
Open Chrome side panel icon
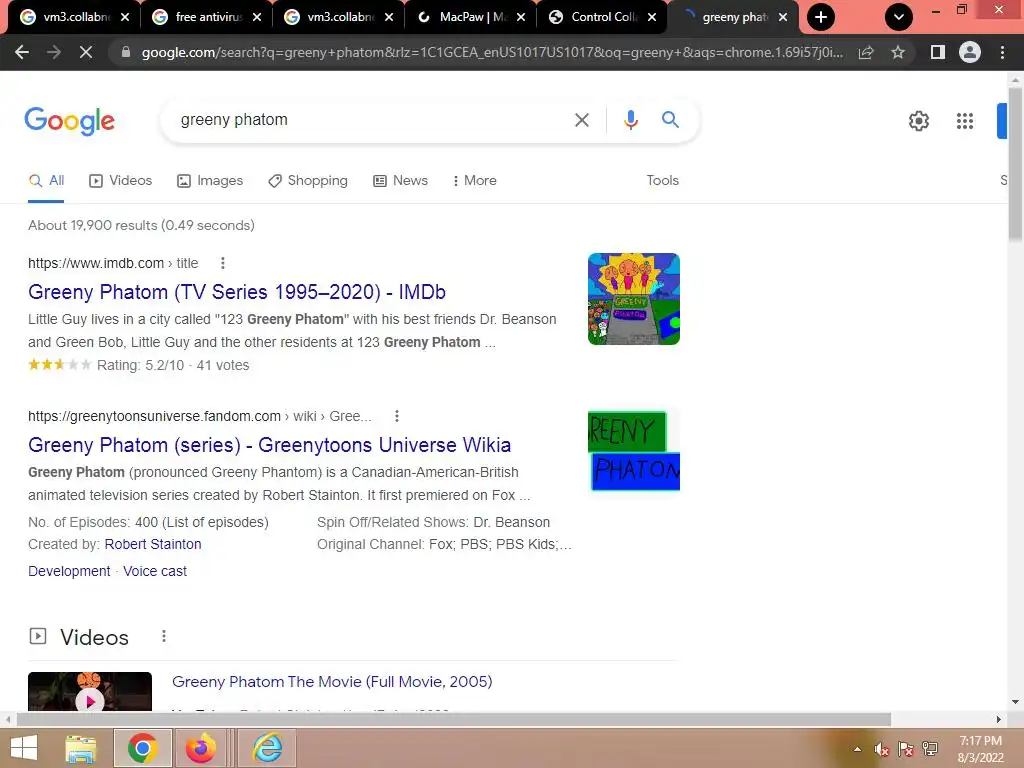pyautogui.click(x=938, y=52)
